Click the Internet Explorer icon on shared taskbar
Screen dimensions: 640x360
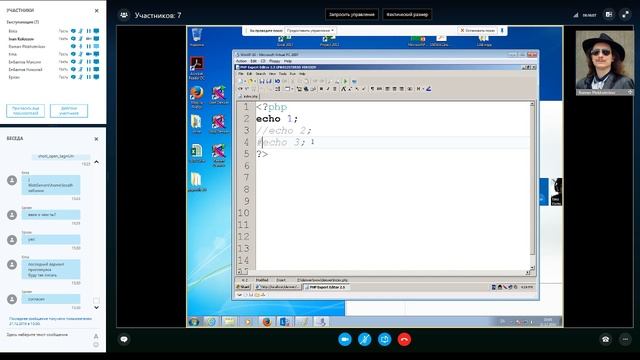(x=211, y=322)
